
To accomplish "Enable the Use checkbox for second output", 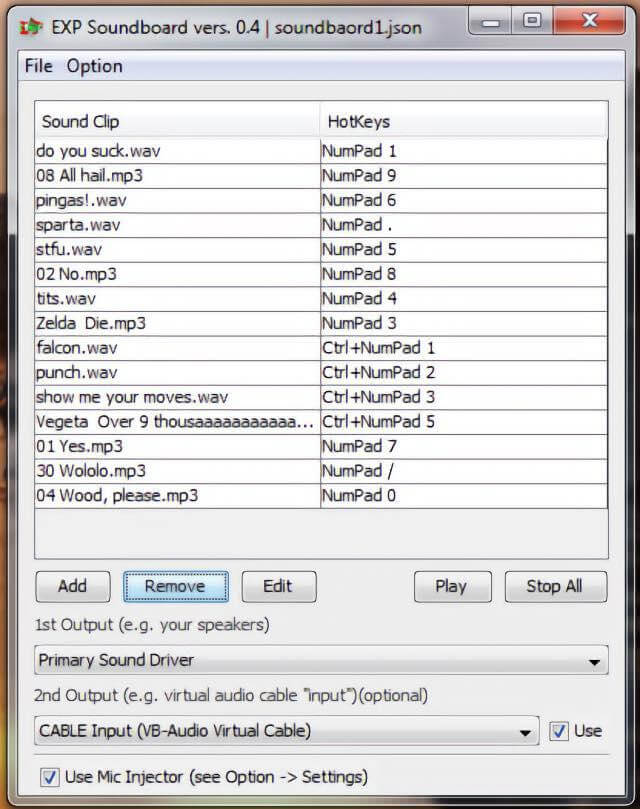I will tap(561, 731).
